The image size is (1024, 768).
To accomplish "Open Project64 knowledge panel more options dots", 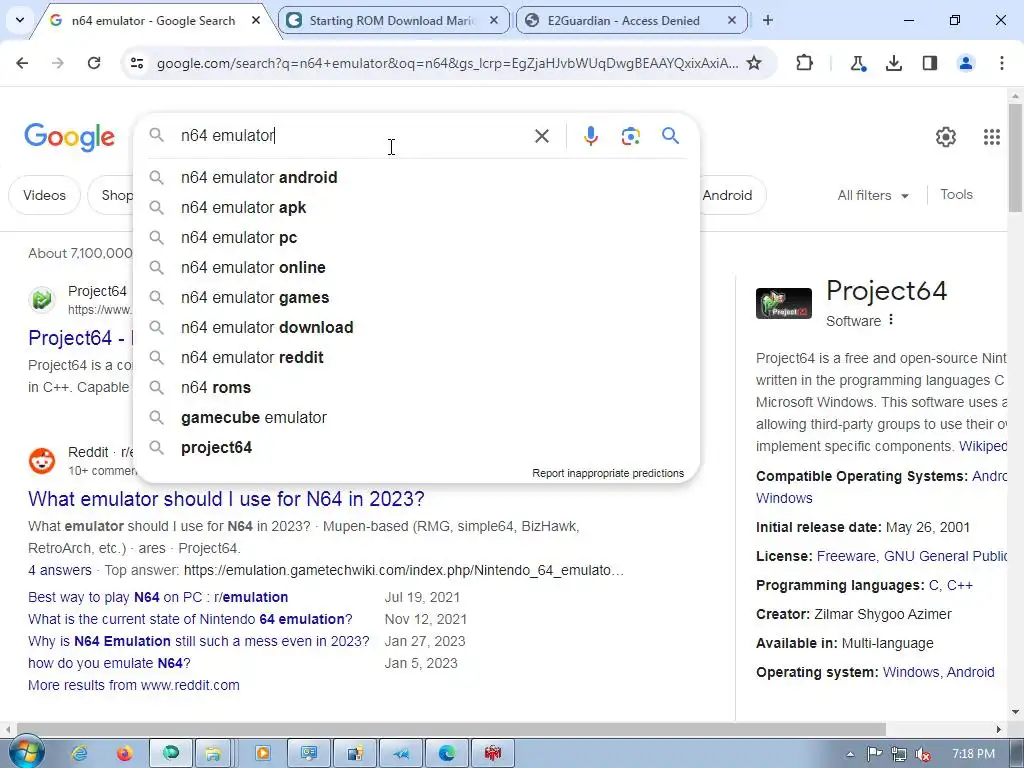I will point(891,320).
